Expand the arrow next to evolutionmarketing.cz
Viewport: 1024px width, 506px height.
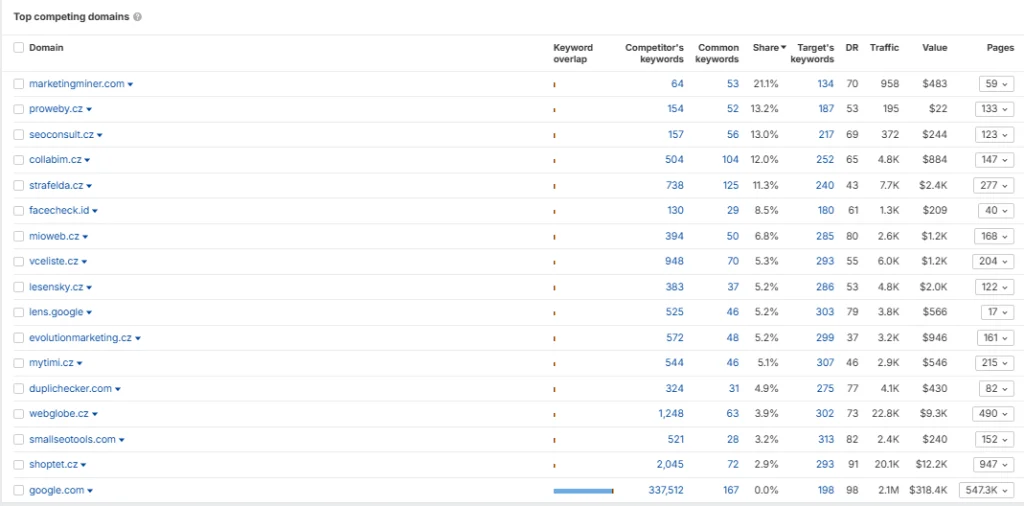point(138,338)
